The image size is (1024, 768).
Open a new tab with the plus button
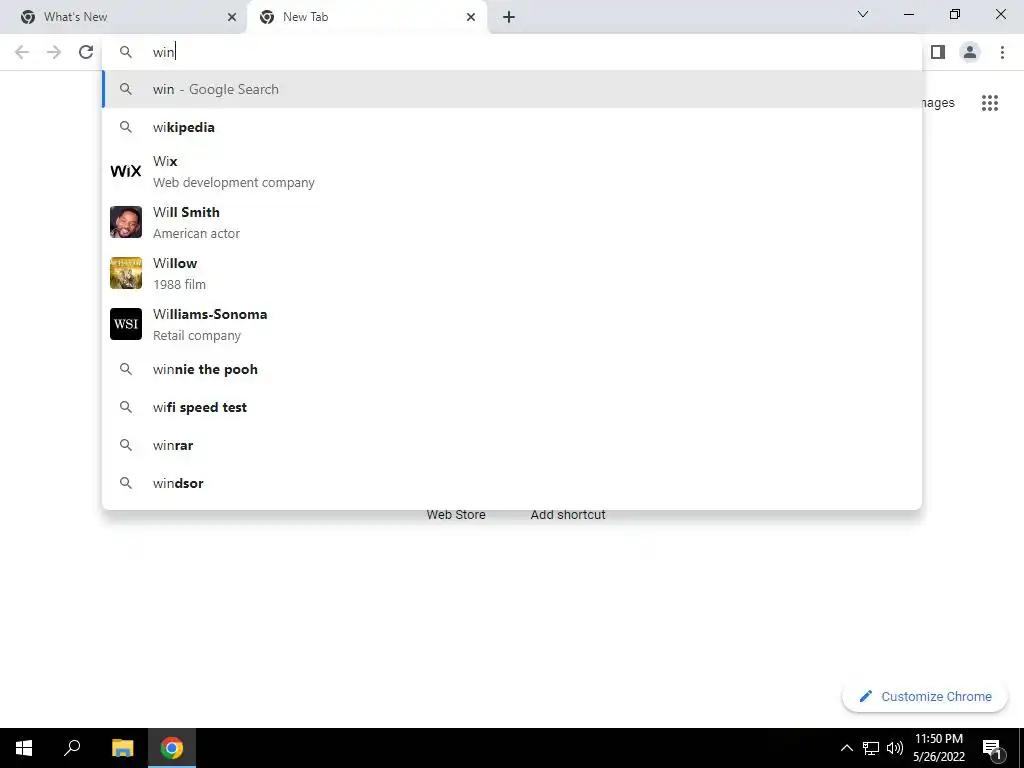[x=509, y=17]
